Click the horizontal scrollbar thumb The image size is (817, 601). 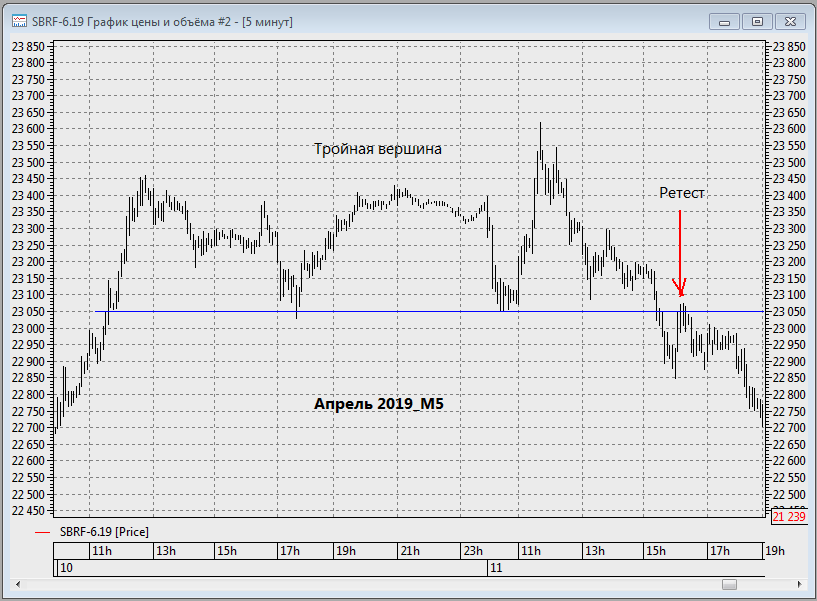[x=729, y=584]
